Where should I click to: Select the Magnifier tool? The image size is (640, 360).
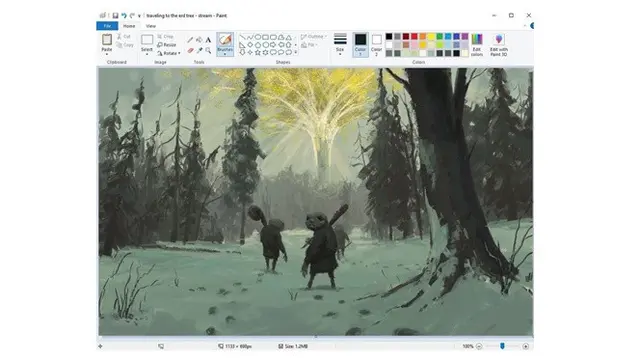(x=208, y=51)
